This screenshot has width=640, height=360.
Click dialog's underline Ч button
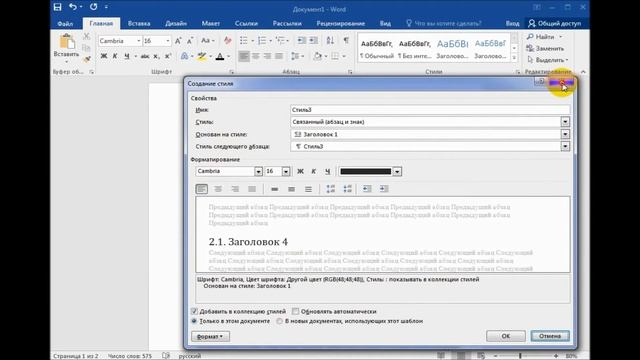pos(327,171)
